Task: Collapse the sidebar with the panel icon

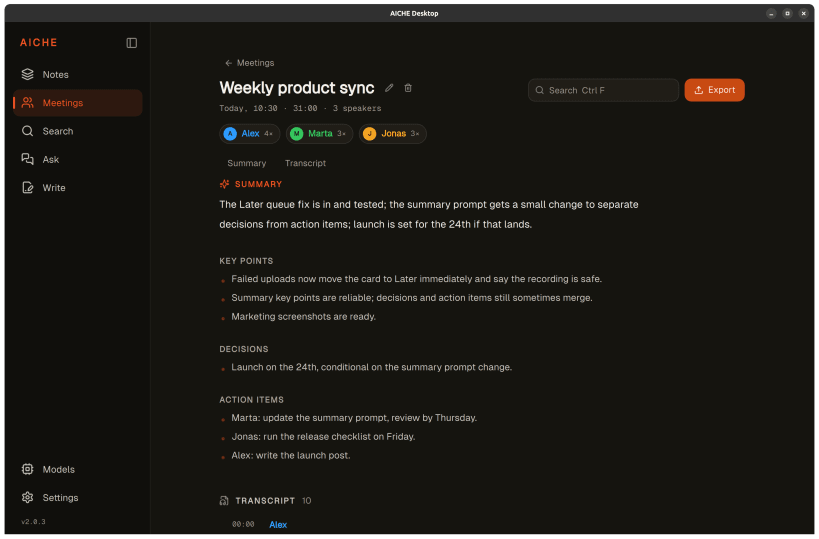Action: 132,43
